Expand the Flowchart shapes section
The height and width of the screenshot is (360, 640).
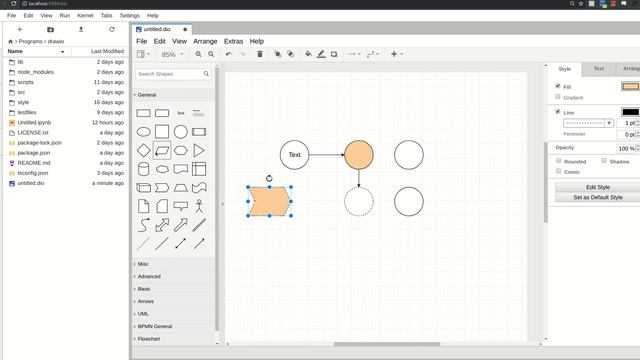173,339
